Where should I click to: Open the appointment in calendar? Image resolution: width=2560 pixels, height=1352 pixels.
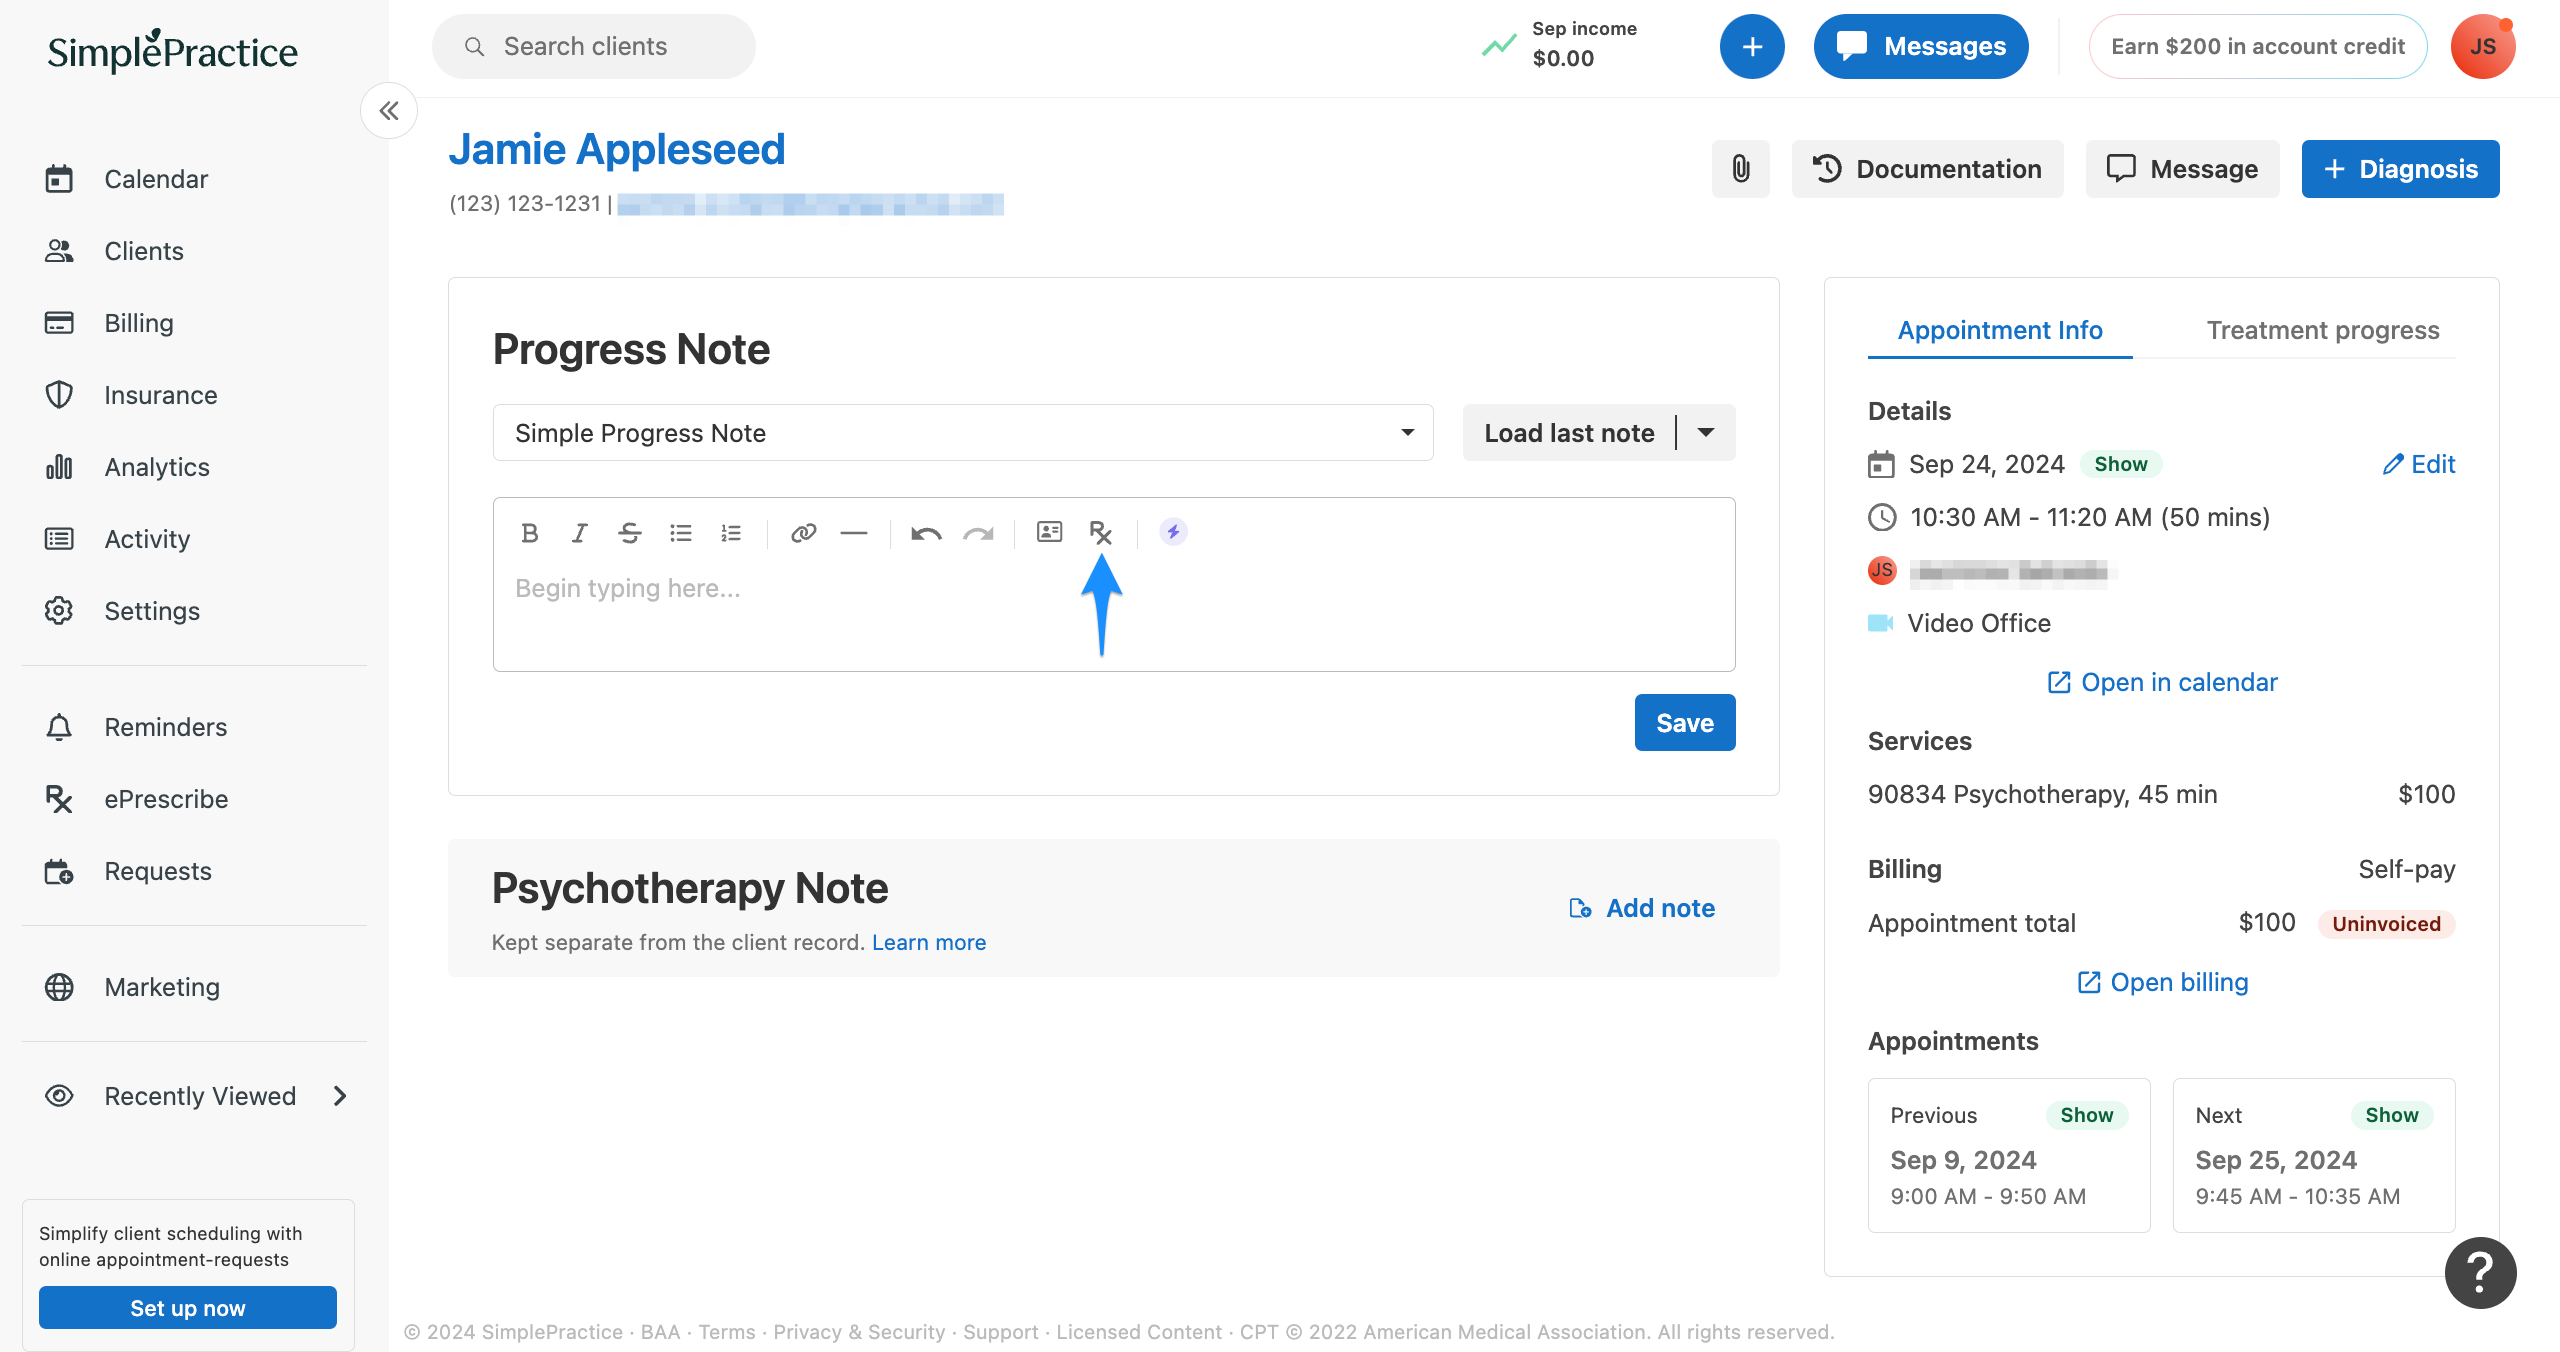[x=2161, y=681]
